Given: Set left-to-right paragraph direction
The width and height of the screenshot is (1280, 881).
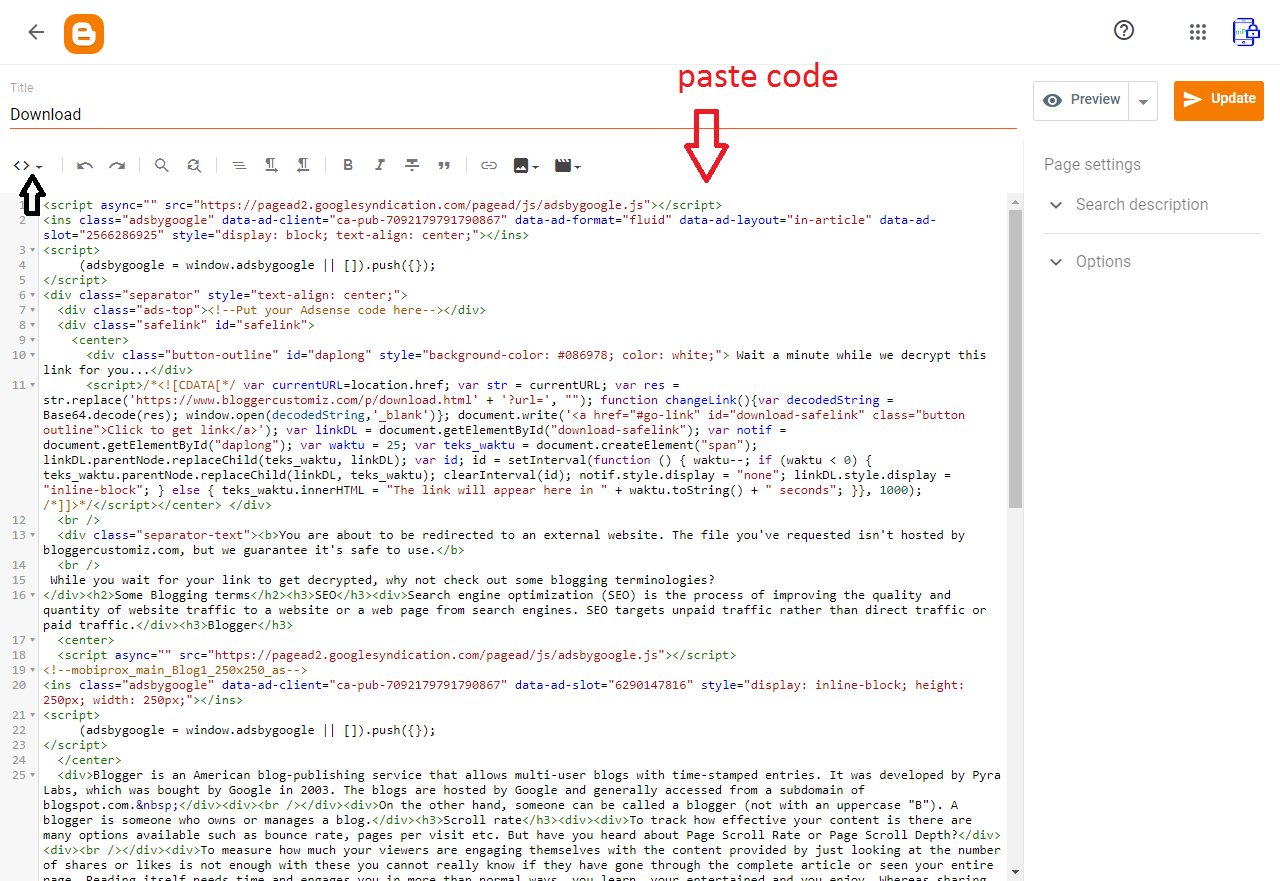Looking at the screenshot, I should point(271,166).
